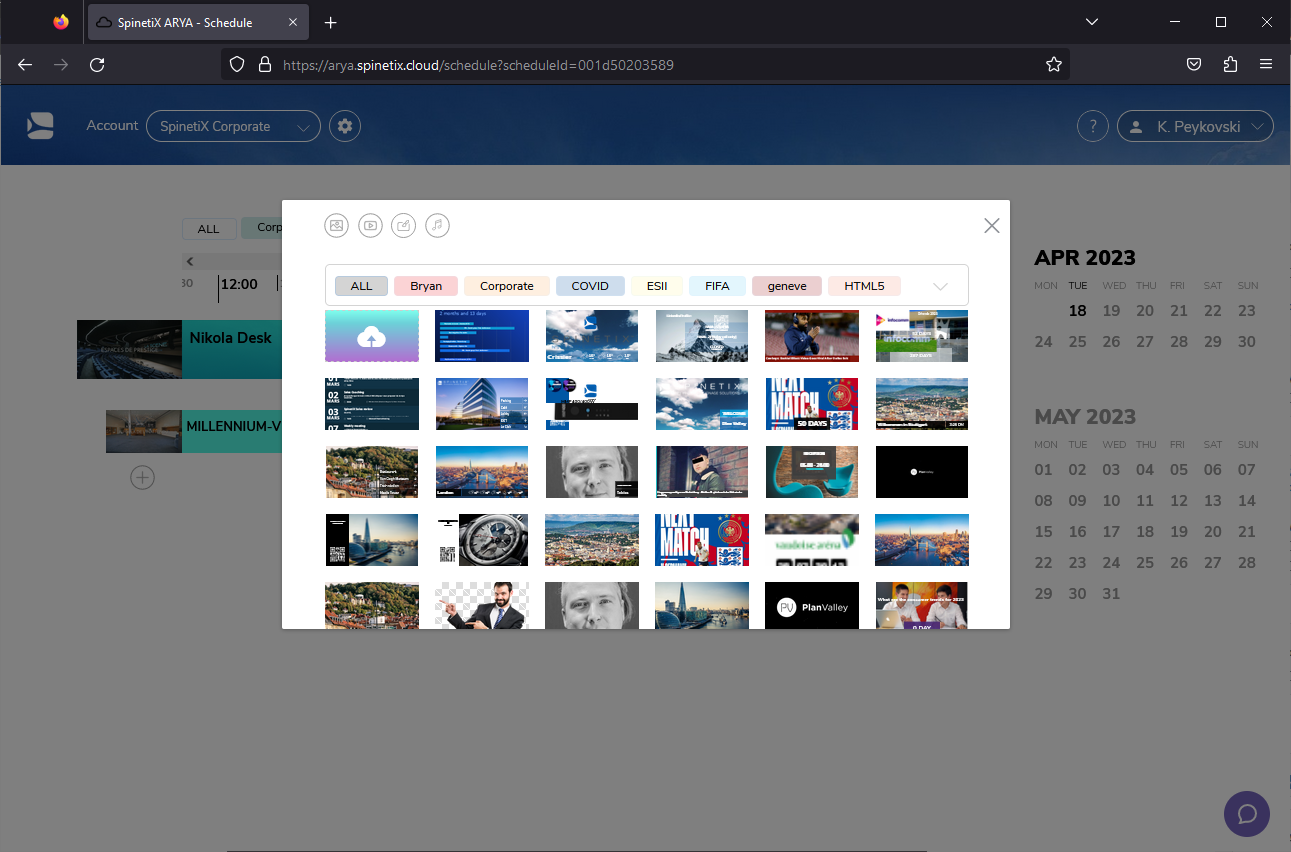The image size is (1291, 852).
Task: Open the SpinetiX Corporate account dropdown
Action: [233, 126]
